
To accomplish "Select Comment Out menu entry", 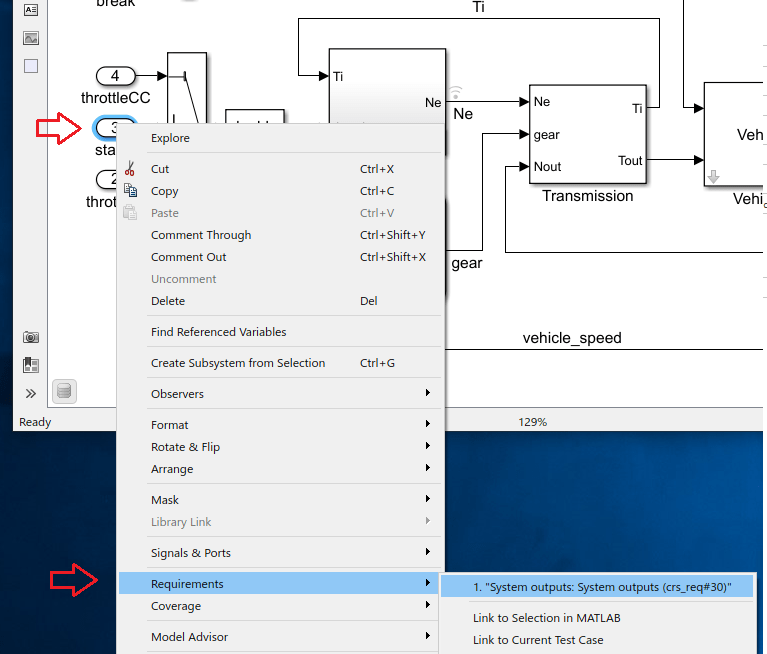I will point(188,257).
